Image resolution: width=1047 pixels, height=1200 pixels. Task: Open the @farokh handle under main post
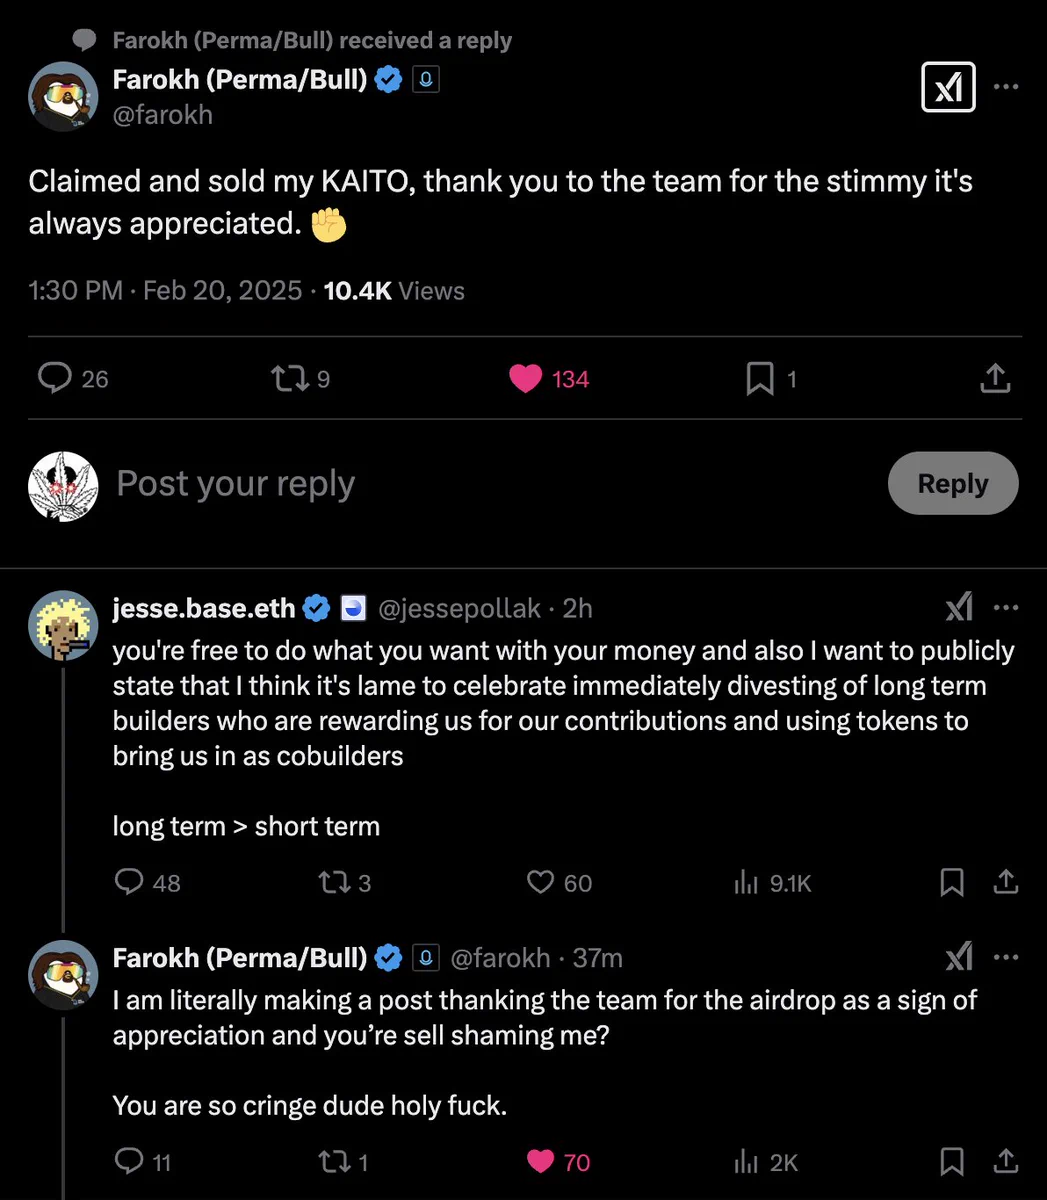coord(163,115)
